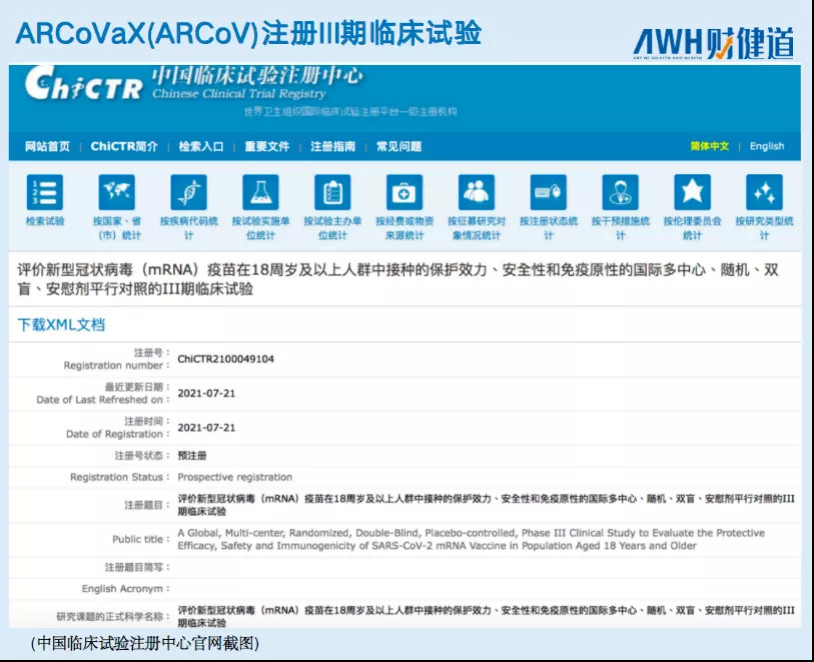814x662 pixels.
Task: Click the English public title text
Action: tap(471, 539)
